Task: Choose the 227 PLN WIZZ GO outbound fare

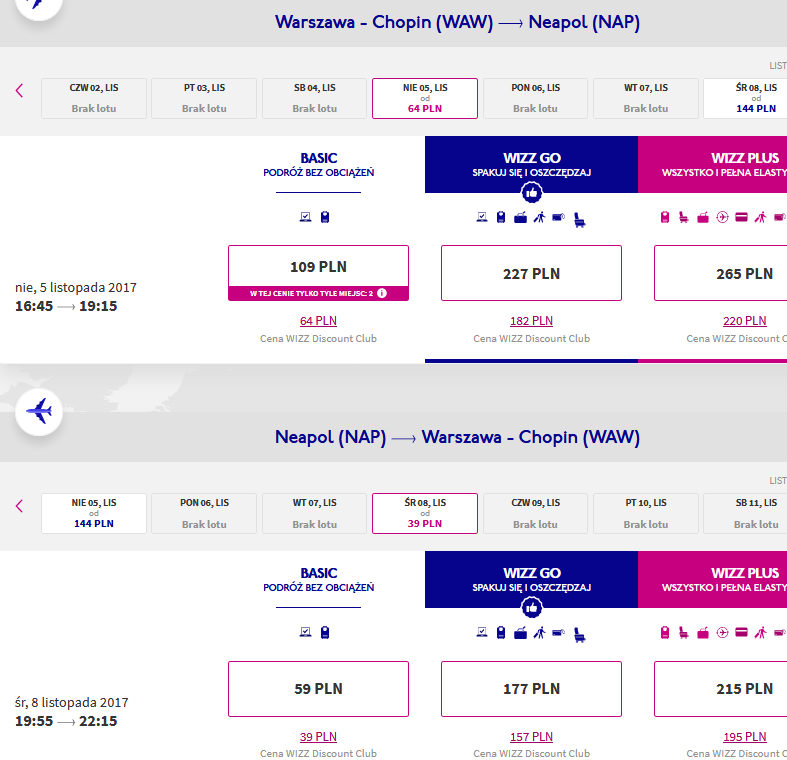Action: click(x=532, y=273)
